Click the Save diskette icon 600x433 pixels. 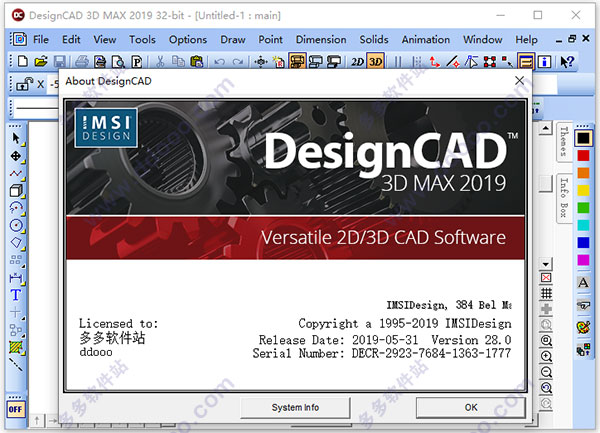59,61
